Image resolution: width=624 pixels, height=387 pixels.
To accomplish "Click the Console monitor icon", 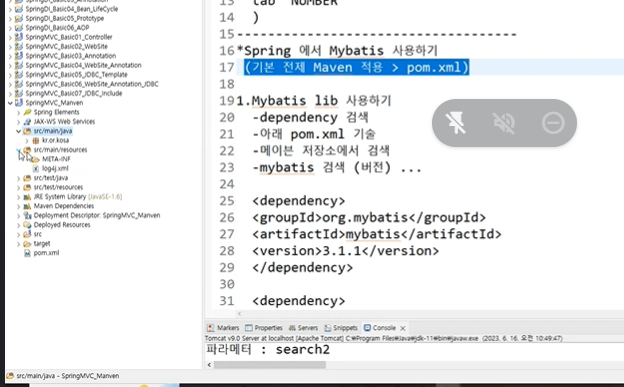I will coord(367,328).
